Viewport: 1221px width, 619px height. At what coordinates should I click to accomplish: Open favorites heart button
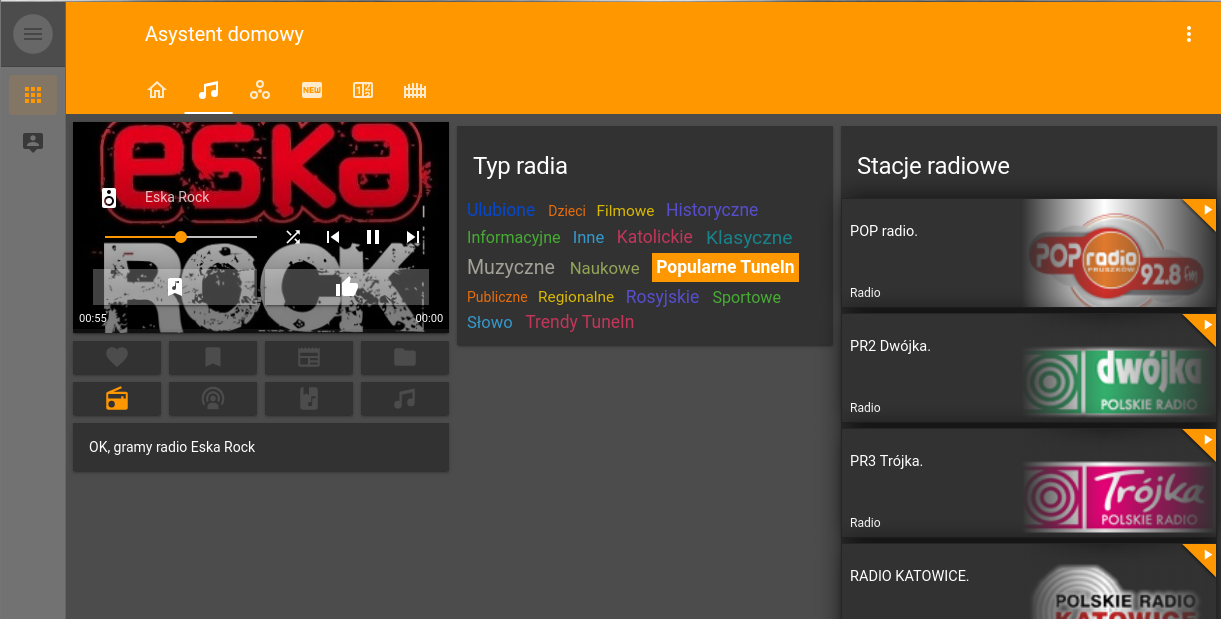(117, 358)
